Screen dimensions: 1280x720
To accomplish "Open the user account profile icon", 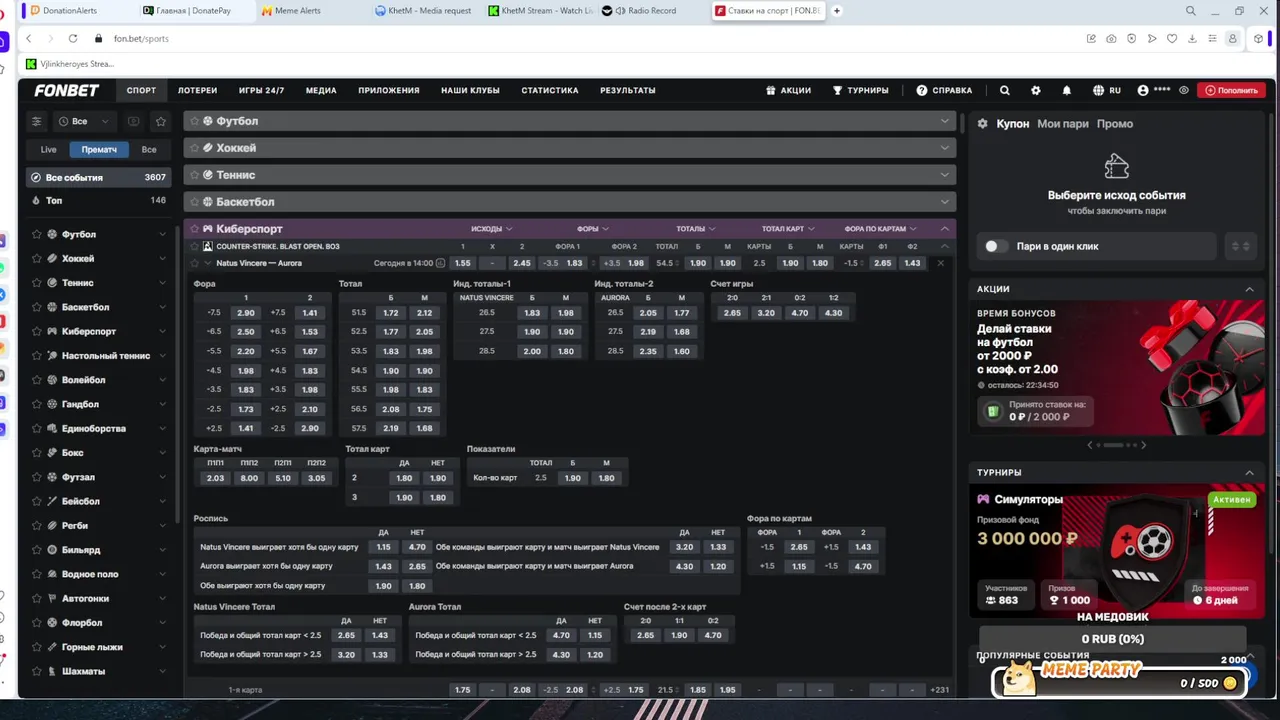I will 1143,90.
